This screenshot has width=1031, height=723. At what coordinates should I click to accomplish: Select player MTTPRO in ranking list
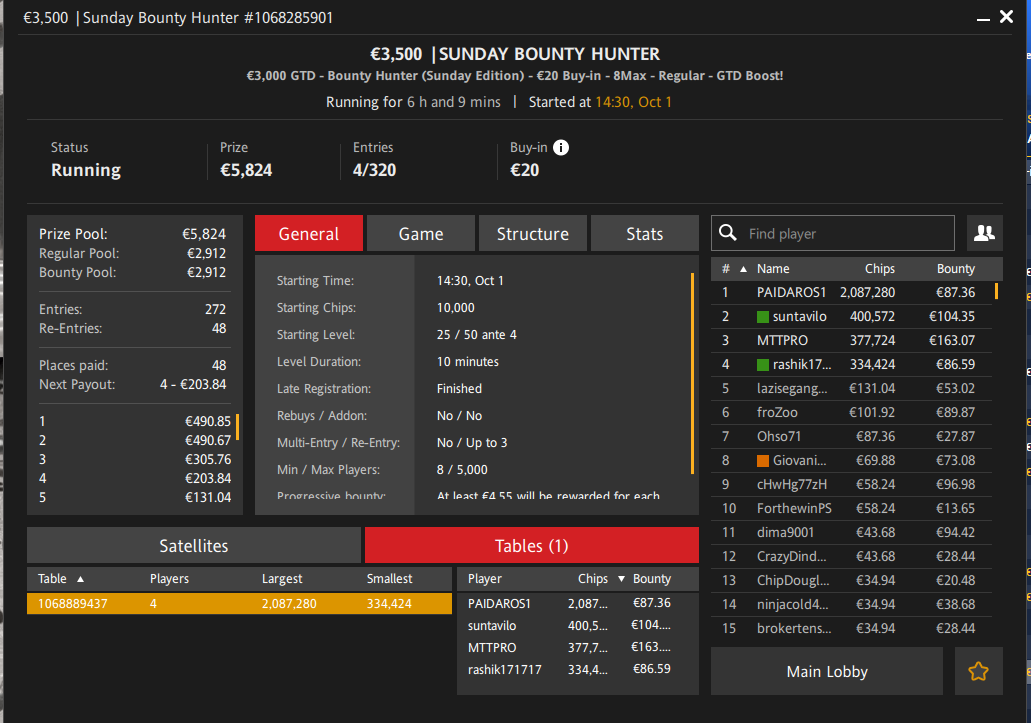(x=851, y=340)
